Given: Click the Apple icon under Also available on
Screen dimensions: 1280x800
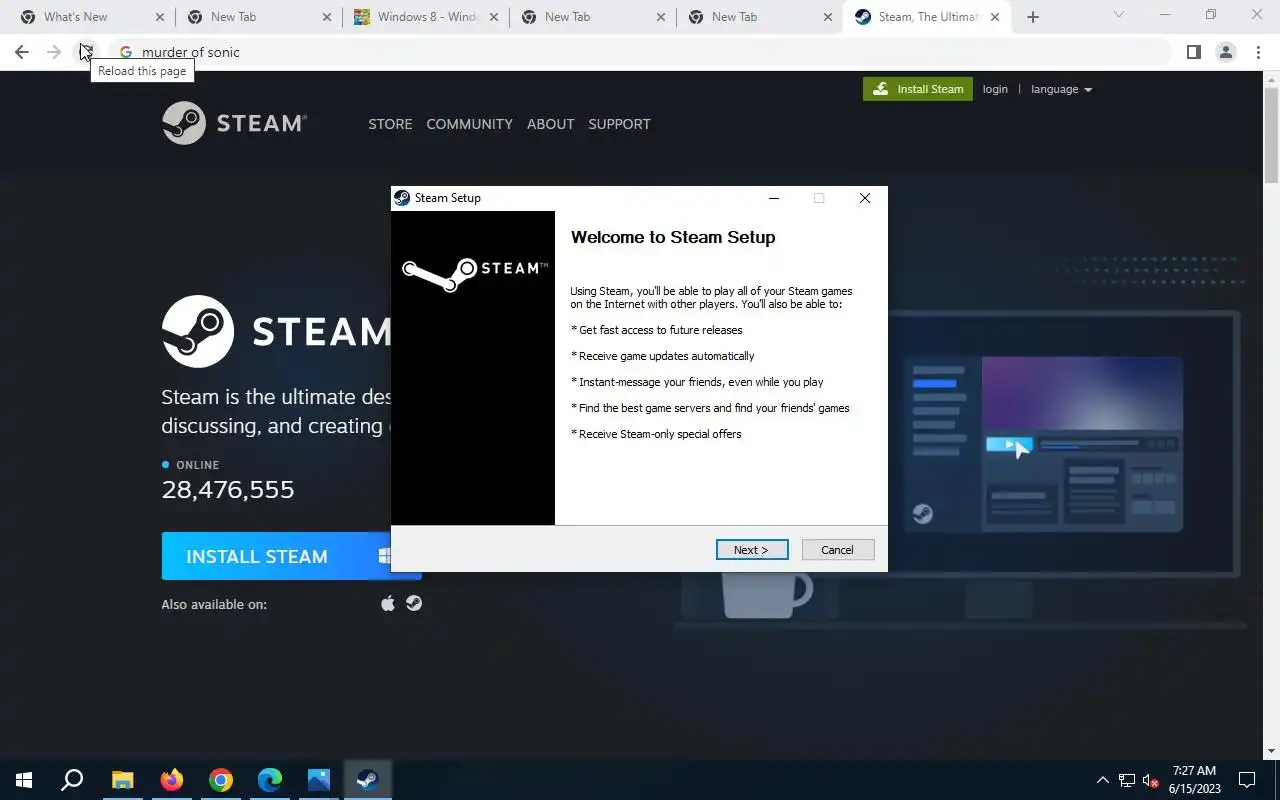Looking at the screenshot, I should (388, 603).
